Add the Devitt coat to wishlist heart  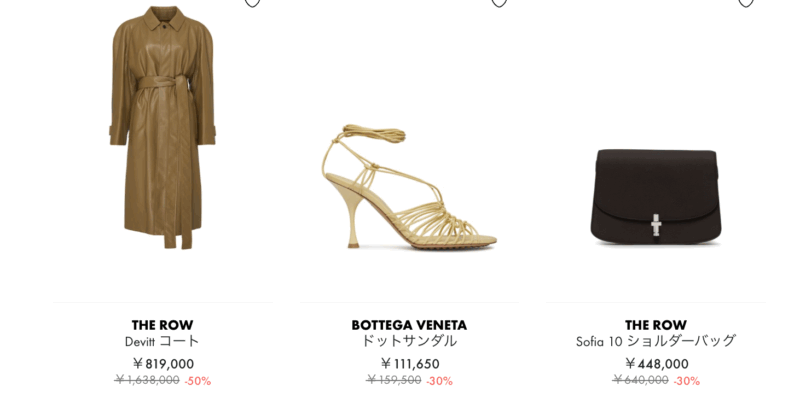253,3
